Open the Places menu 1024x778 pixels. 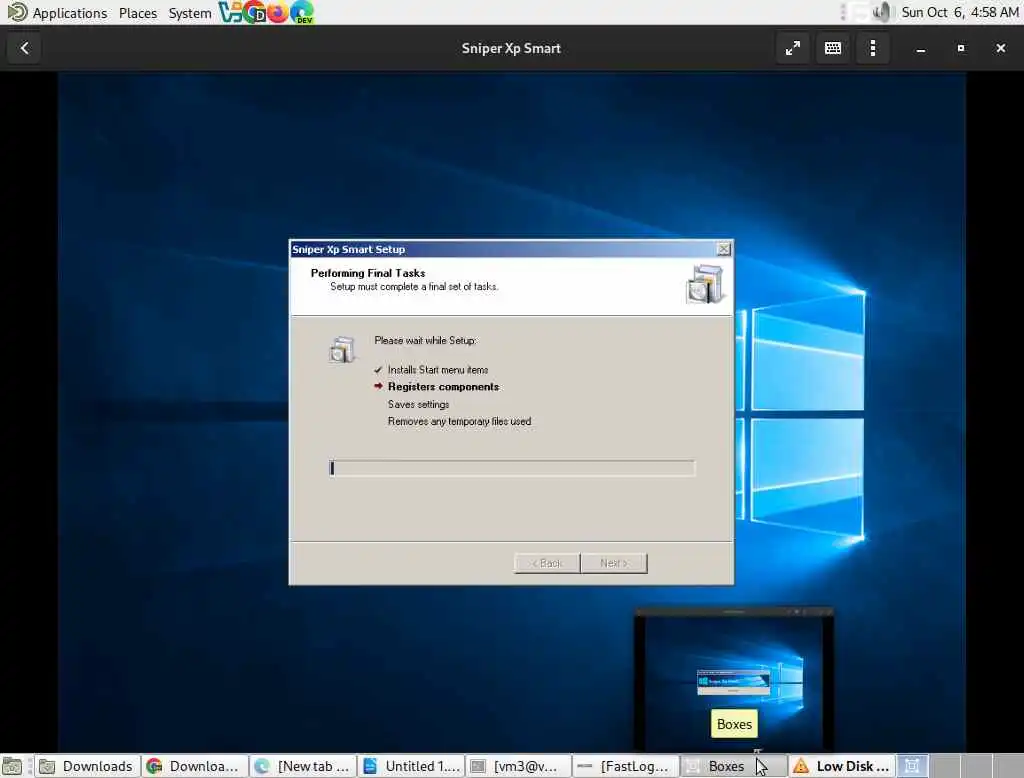[138, 13]
